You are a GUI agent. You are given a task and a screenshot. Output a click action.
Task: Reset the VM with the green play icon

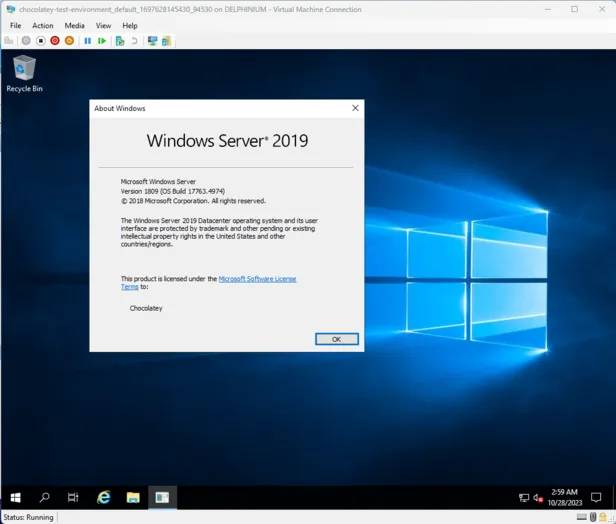tap(102, 41)
